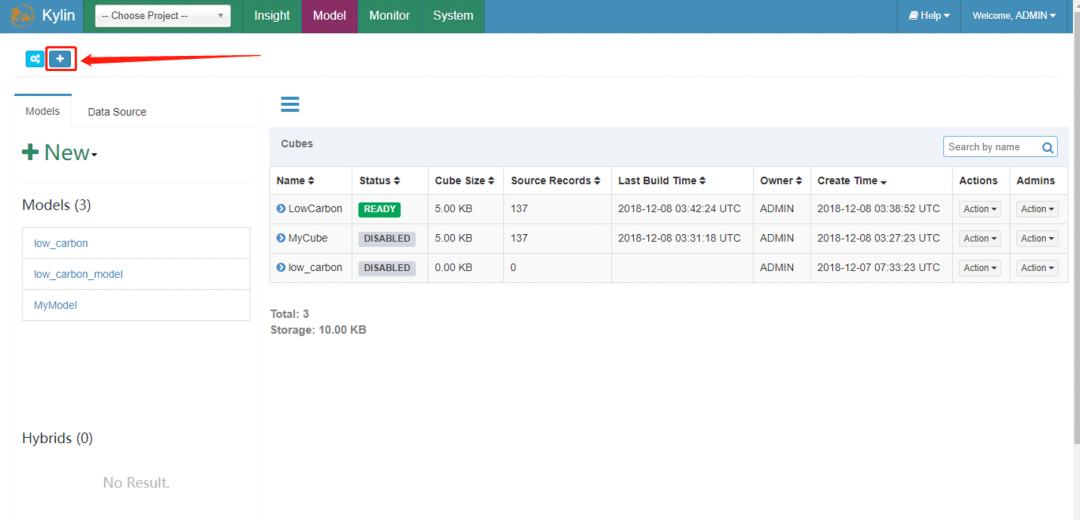Image resolution: width=1080 pixels, height=520 pixels.
Task: Click the Kylin brand name
Action: click(59, 15)
